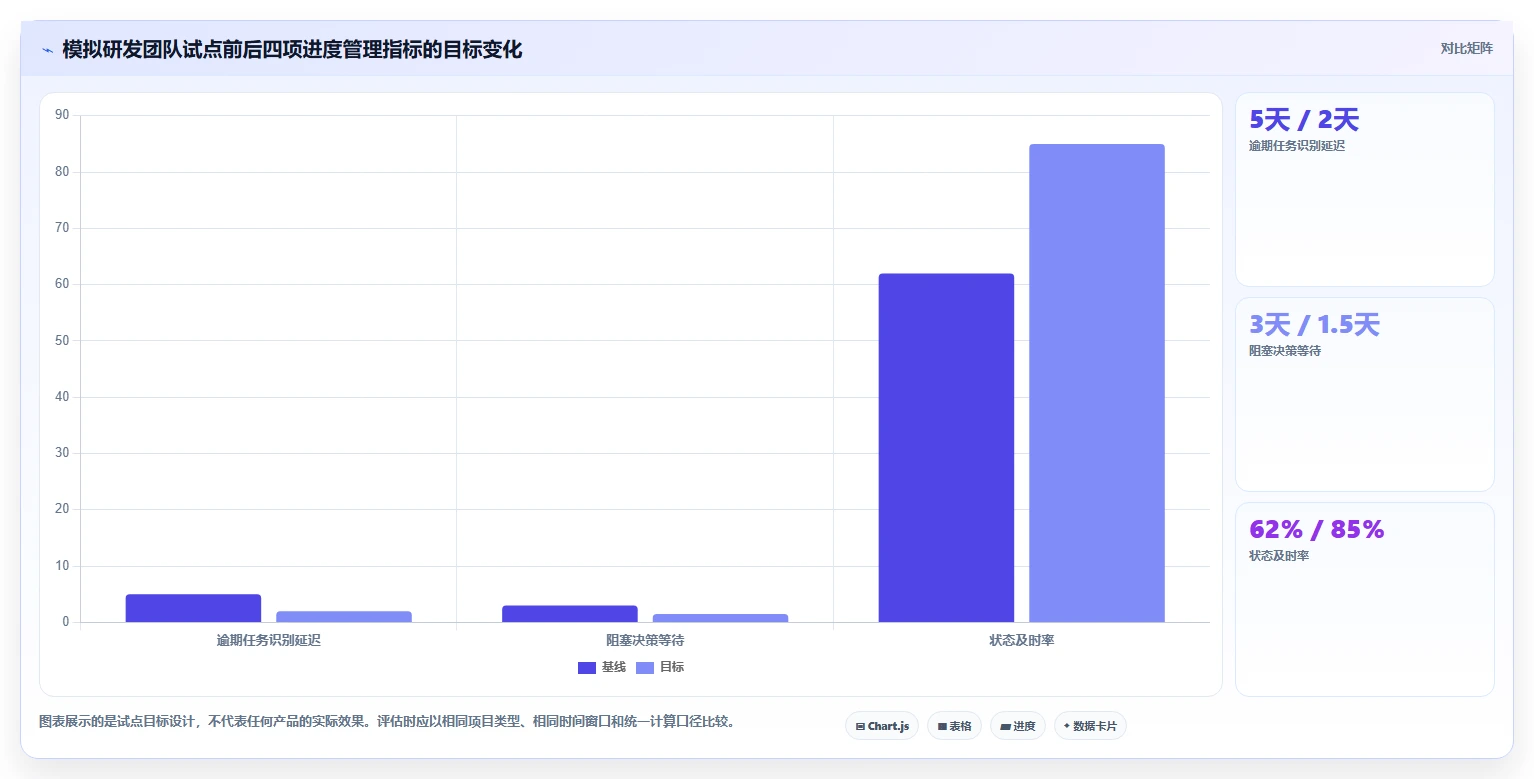Click the 状态及时率 caption in the third card
Image resolution: width=1534 pixels, height=779 pixels.
1279,556
